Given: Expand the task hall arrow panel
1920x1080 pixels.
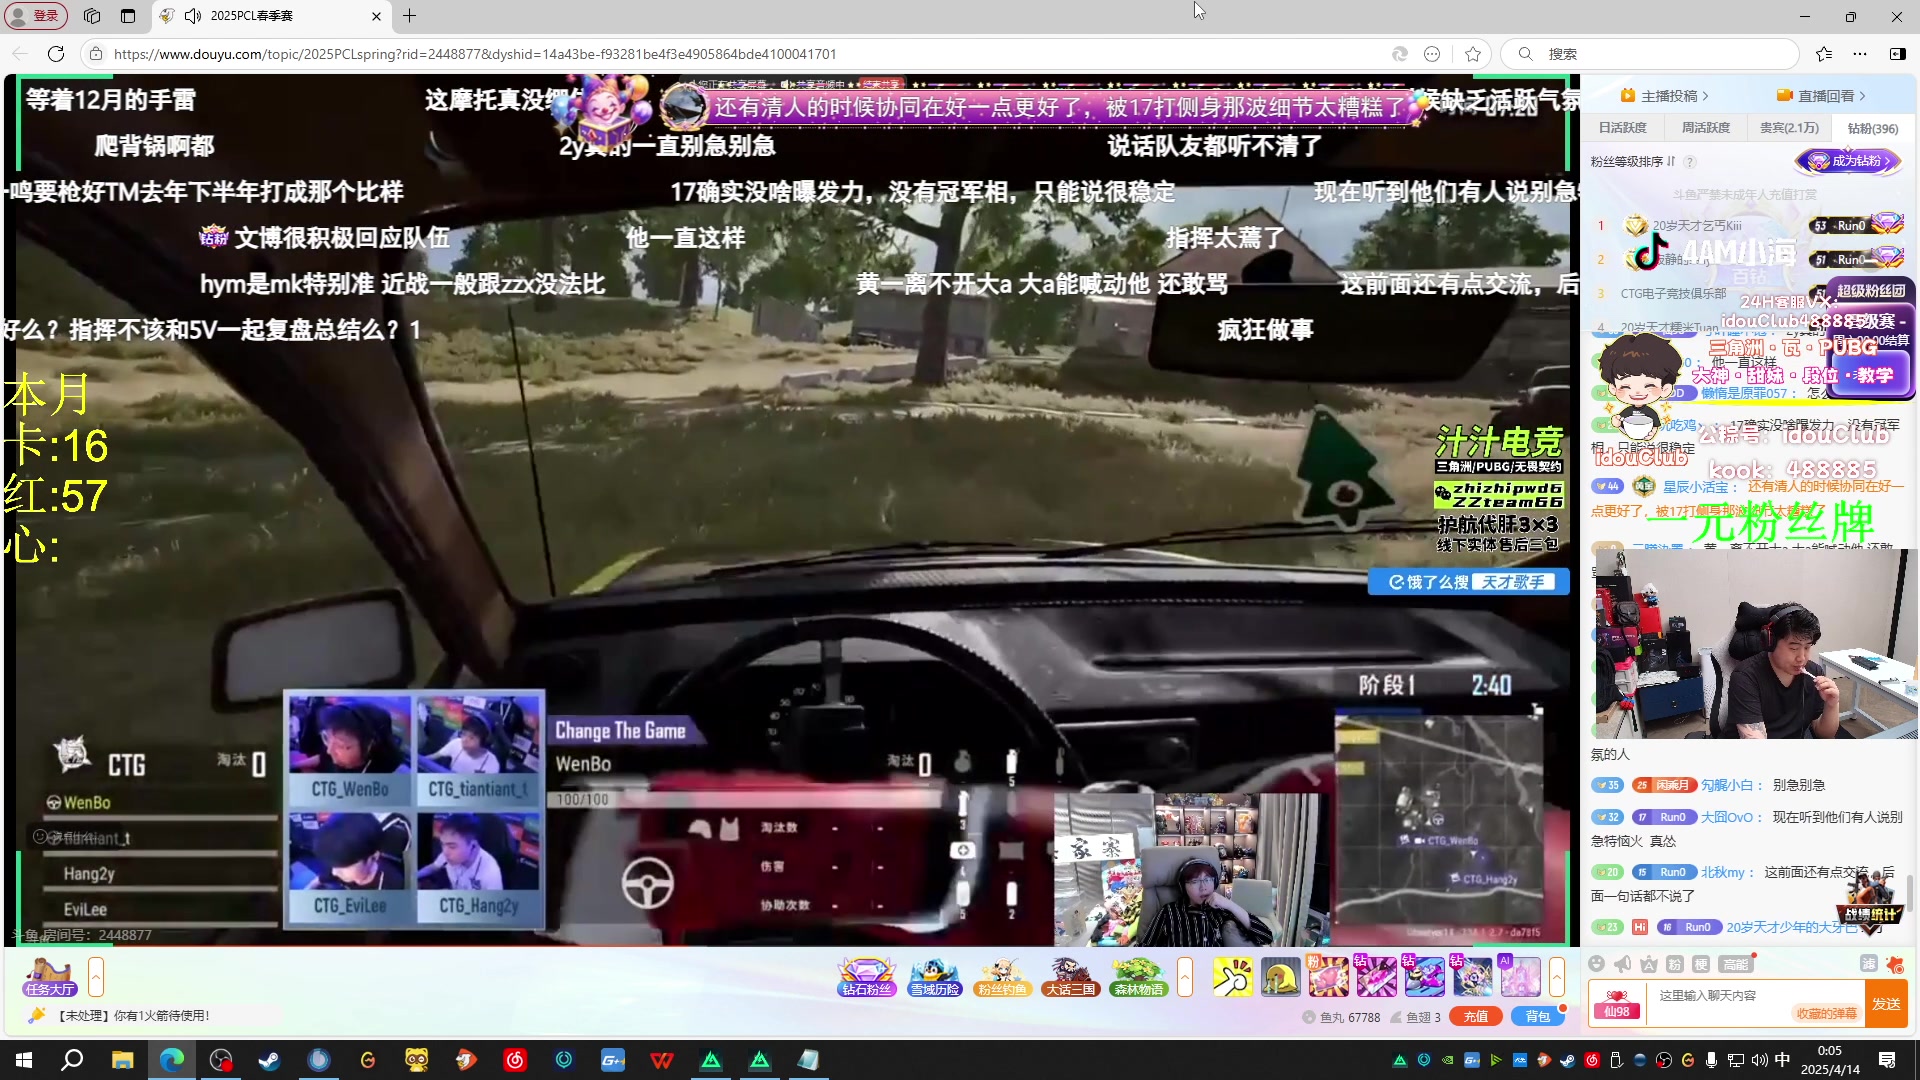Looking at the screenshot, I should 96,977.
